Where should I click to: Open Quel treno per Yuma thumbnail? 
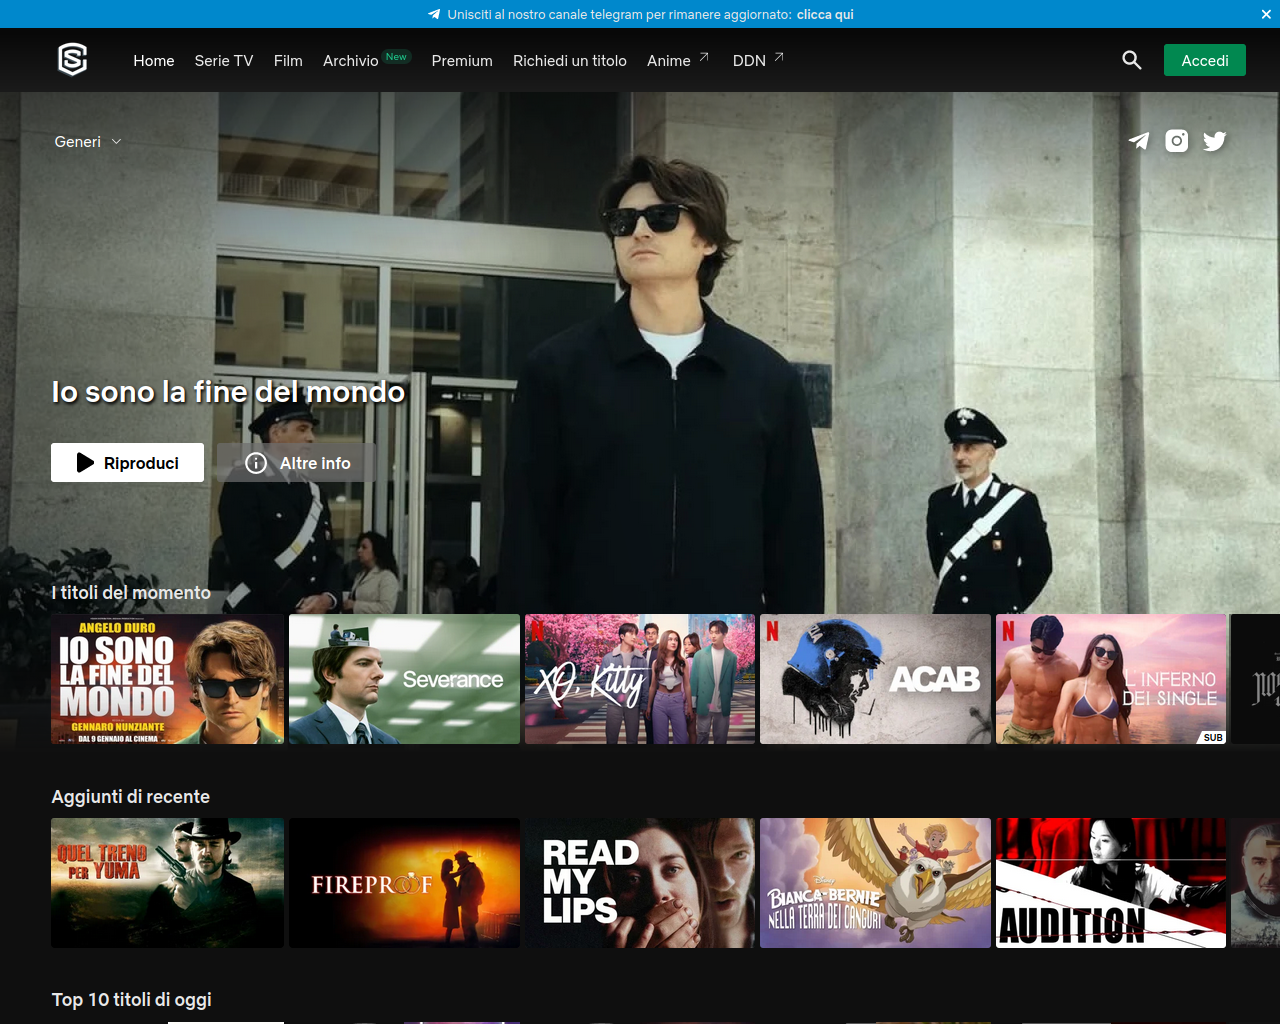click(x=167, y=883)
